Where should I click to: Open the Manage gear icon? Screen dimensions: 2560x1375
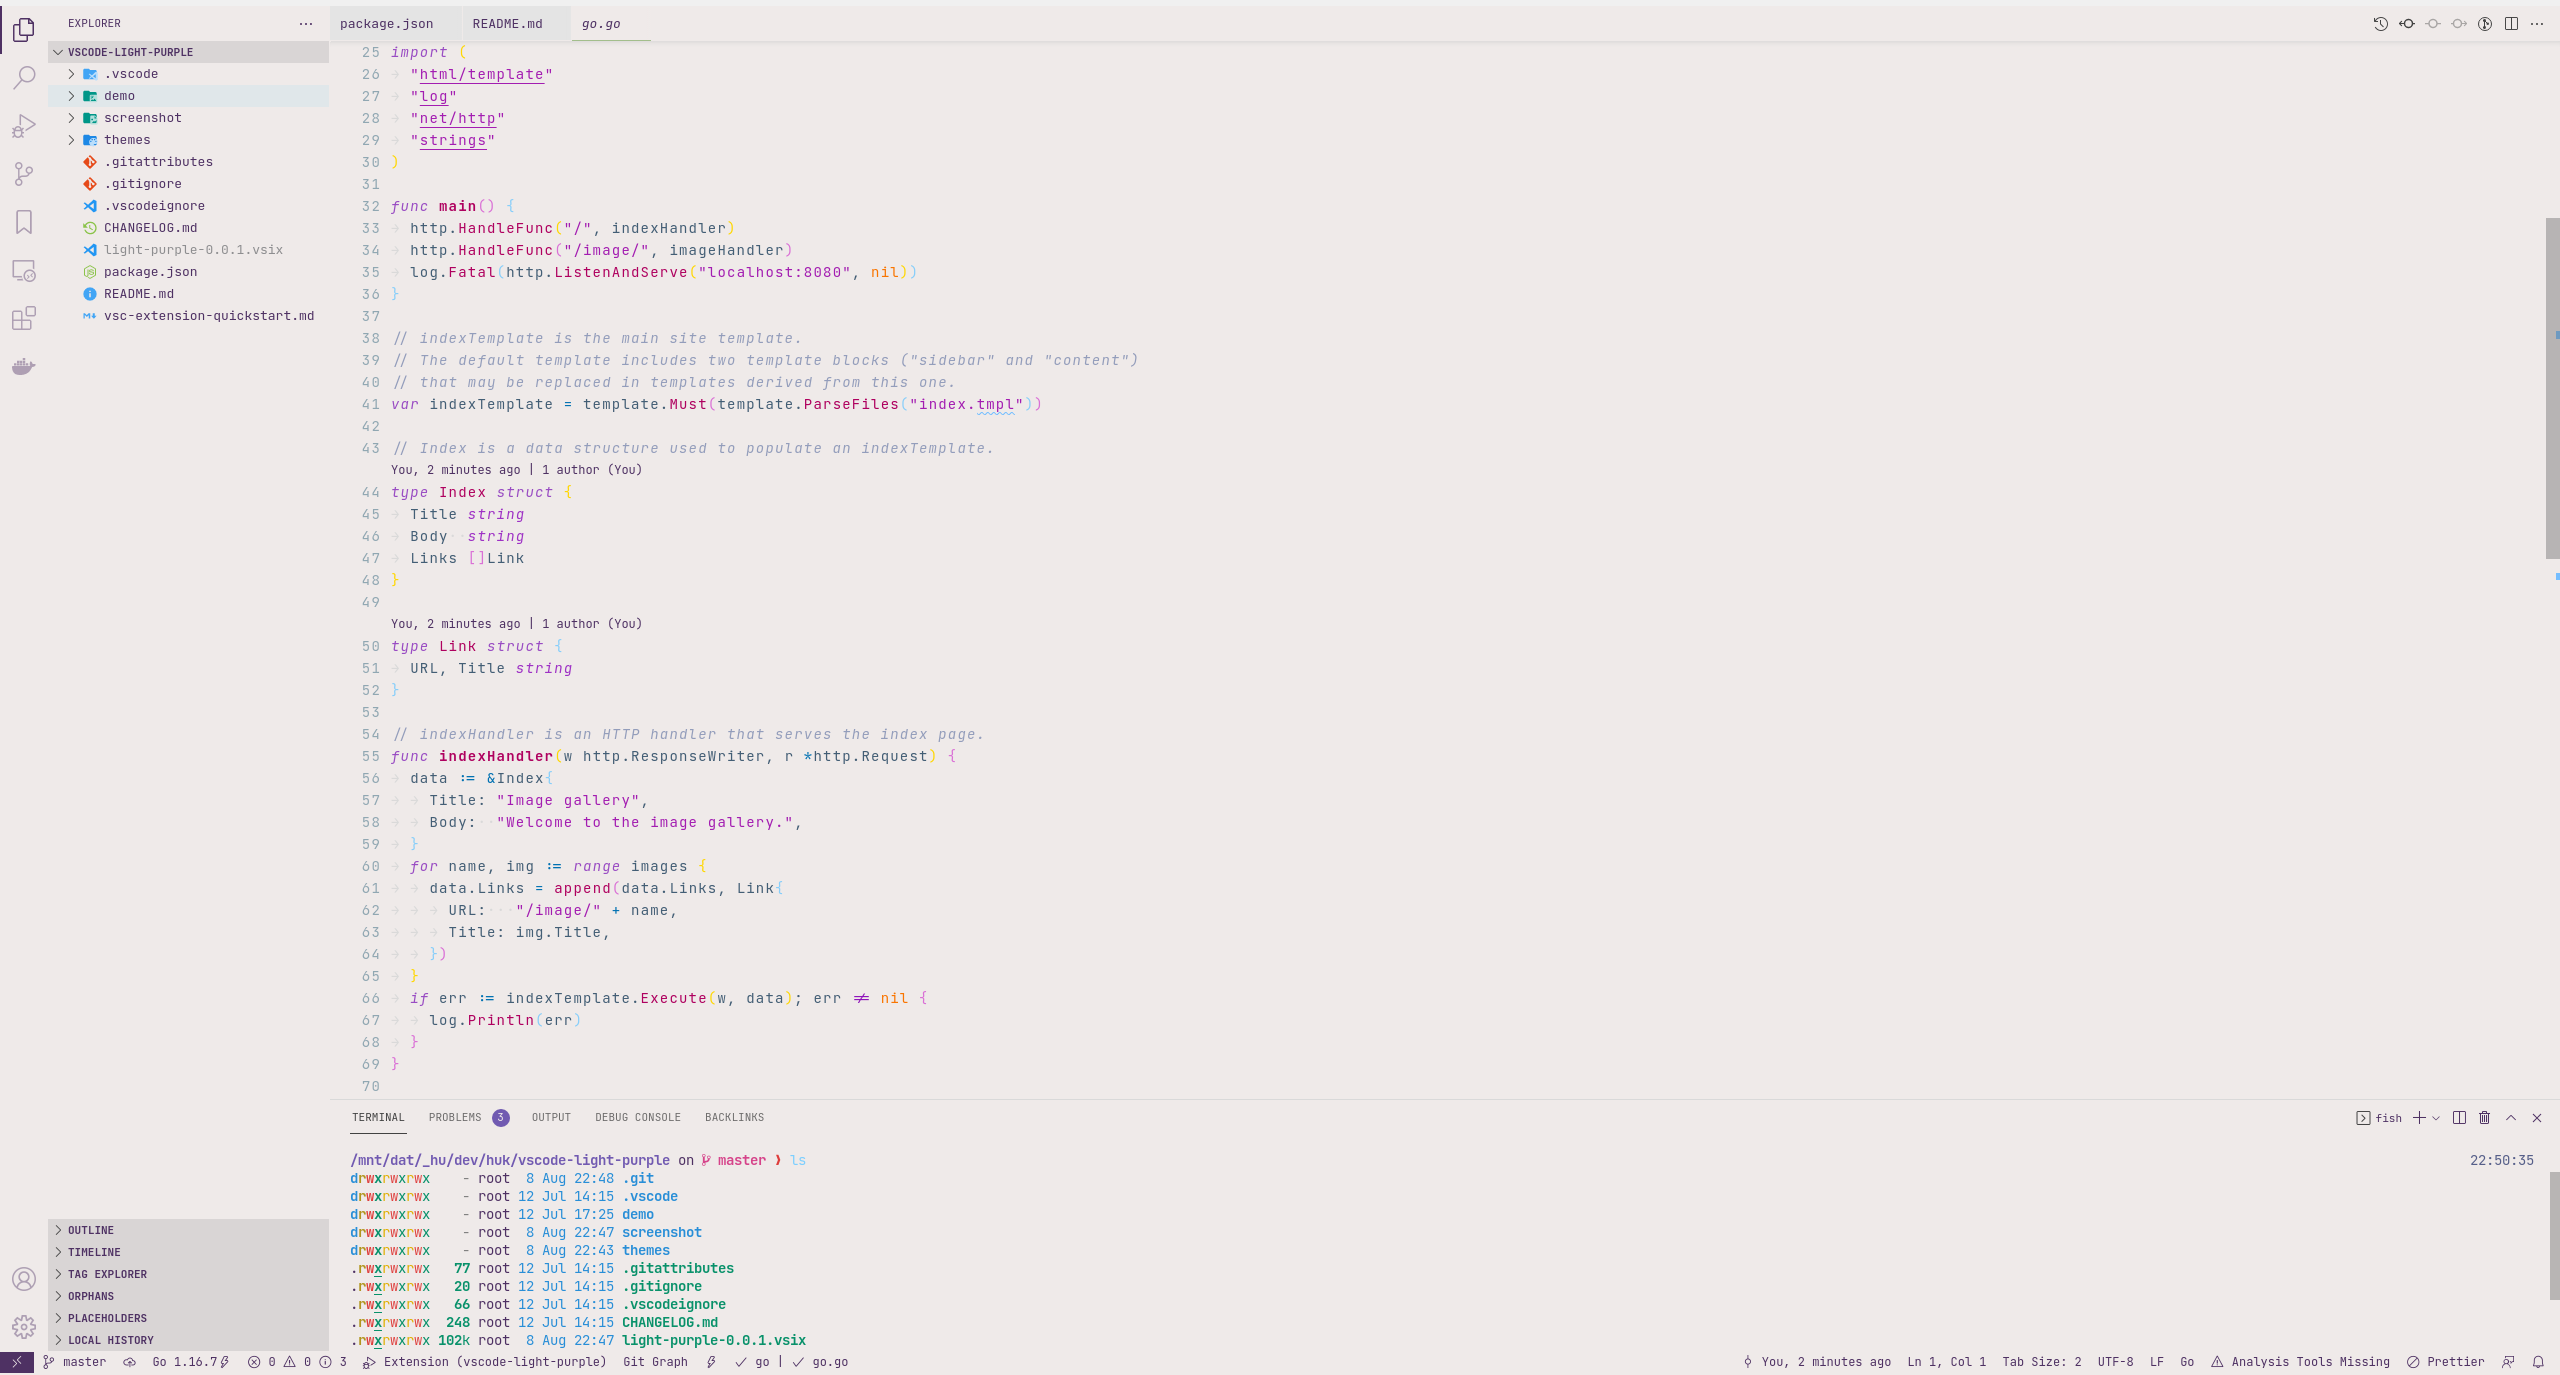(24, 1327)
